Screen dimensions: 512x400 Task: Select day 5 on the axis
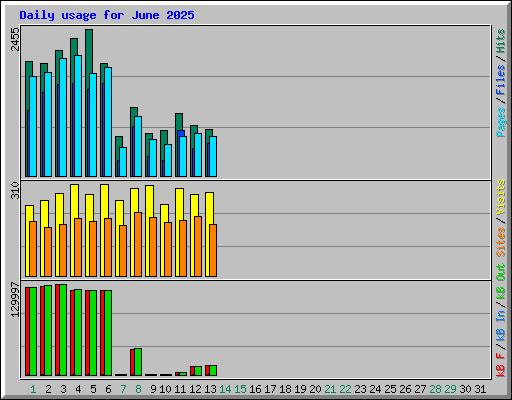point(93,389)
